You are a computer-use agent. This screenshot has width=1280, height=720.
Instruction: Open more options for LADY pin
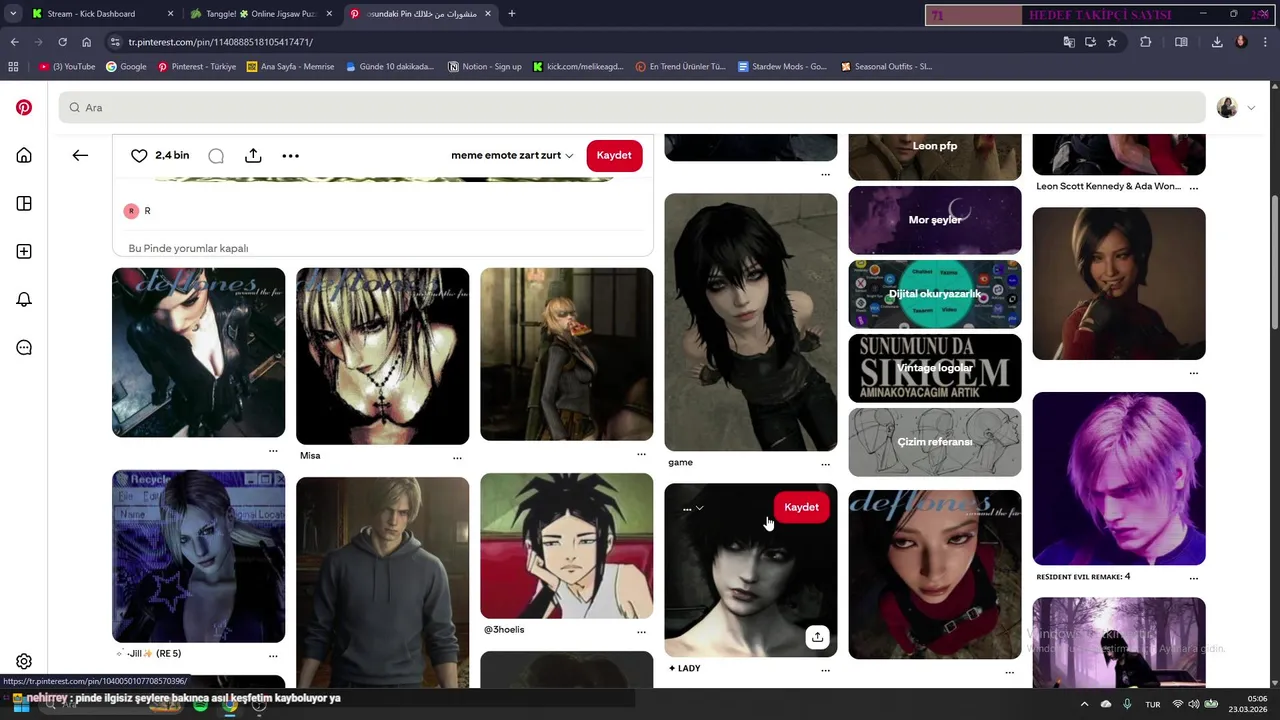pyautogui.click(x=825, y=670)
